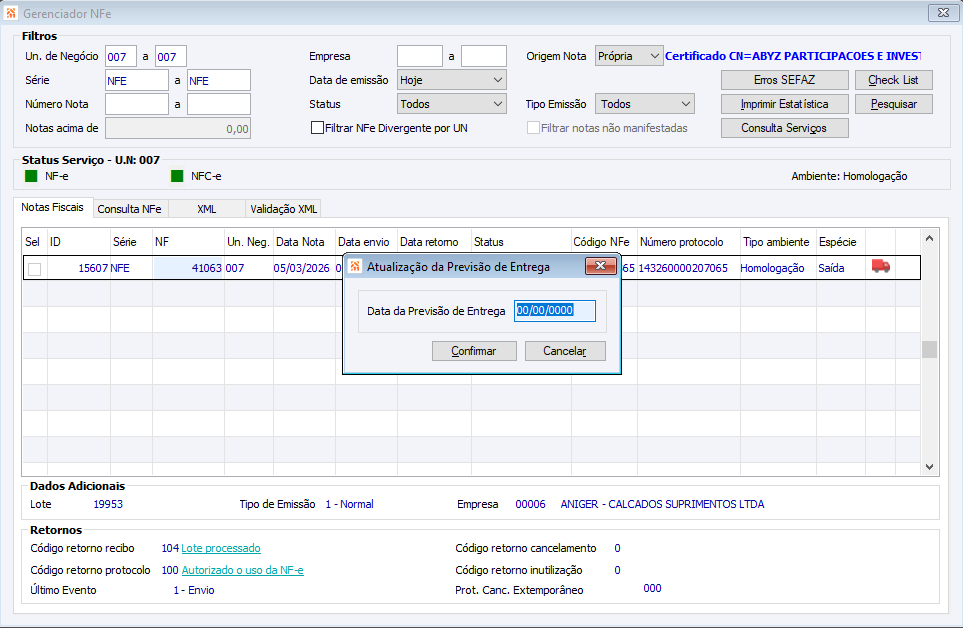This screenshot has height=628, width=963.
Task: Click the Número protocolo column header
Action: (x=688, y=242)
